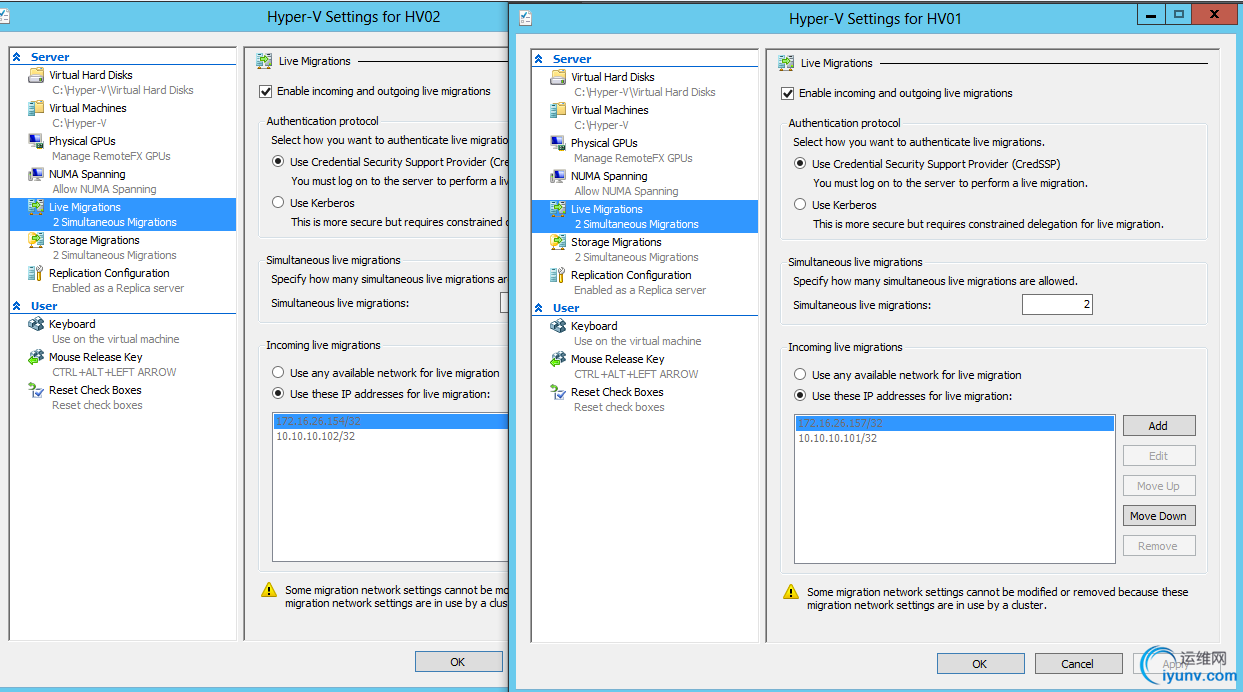Select any available network radio in HV02
The height and width of the screenshot is (692, 1243).
(x=278, y=373)
